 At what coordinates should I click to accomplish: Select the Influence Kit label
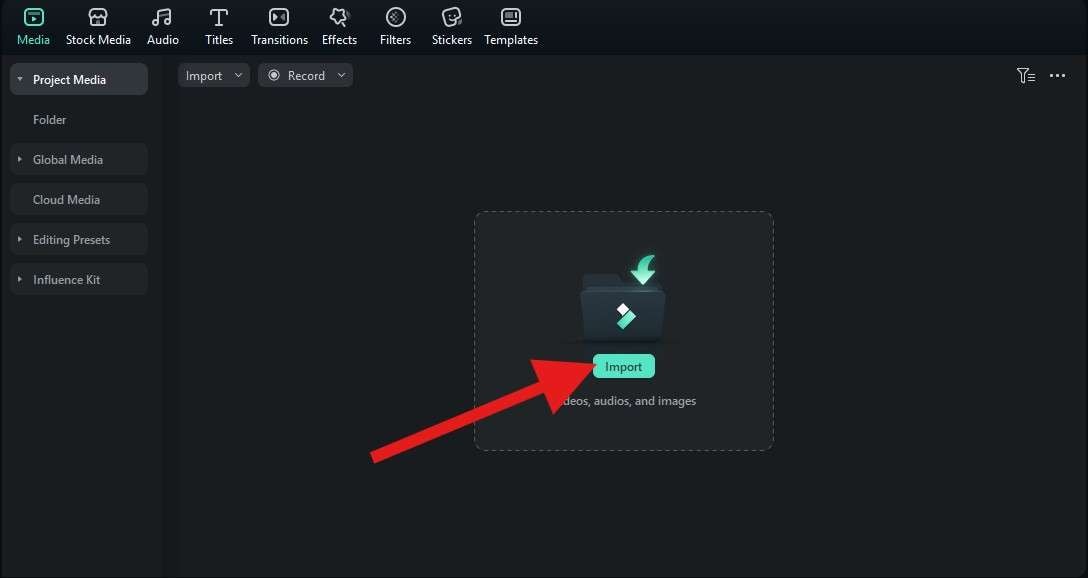(67, 280)
